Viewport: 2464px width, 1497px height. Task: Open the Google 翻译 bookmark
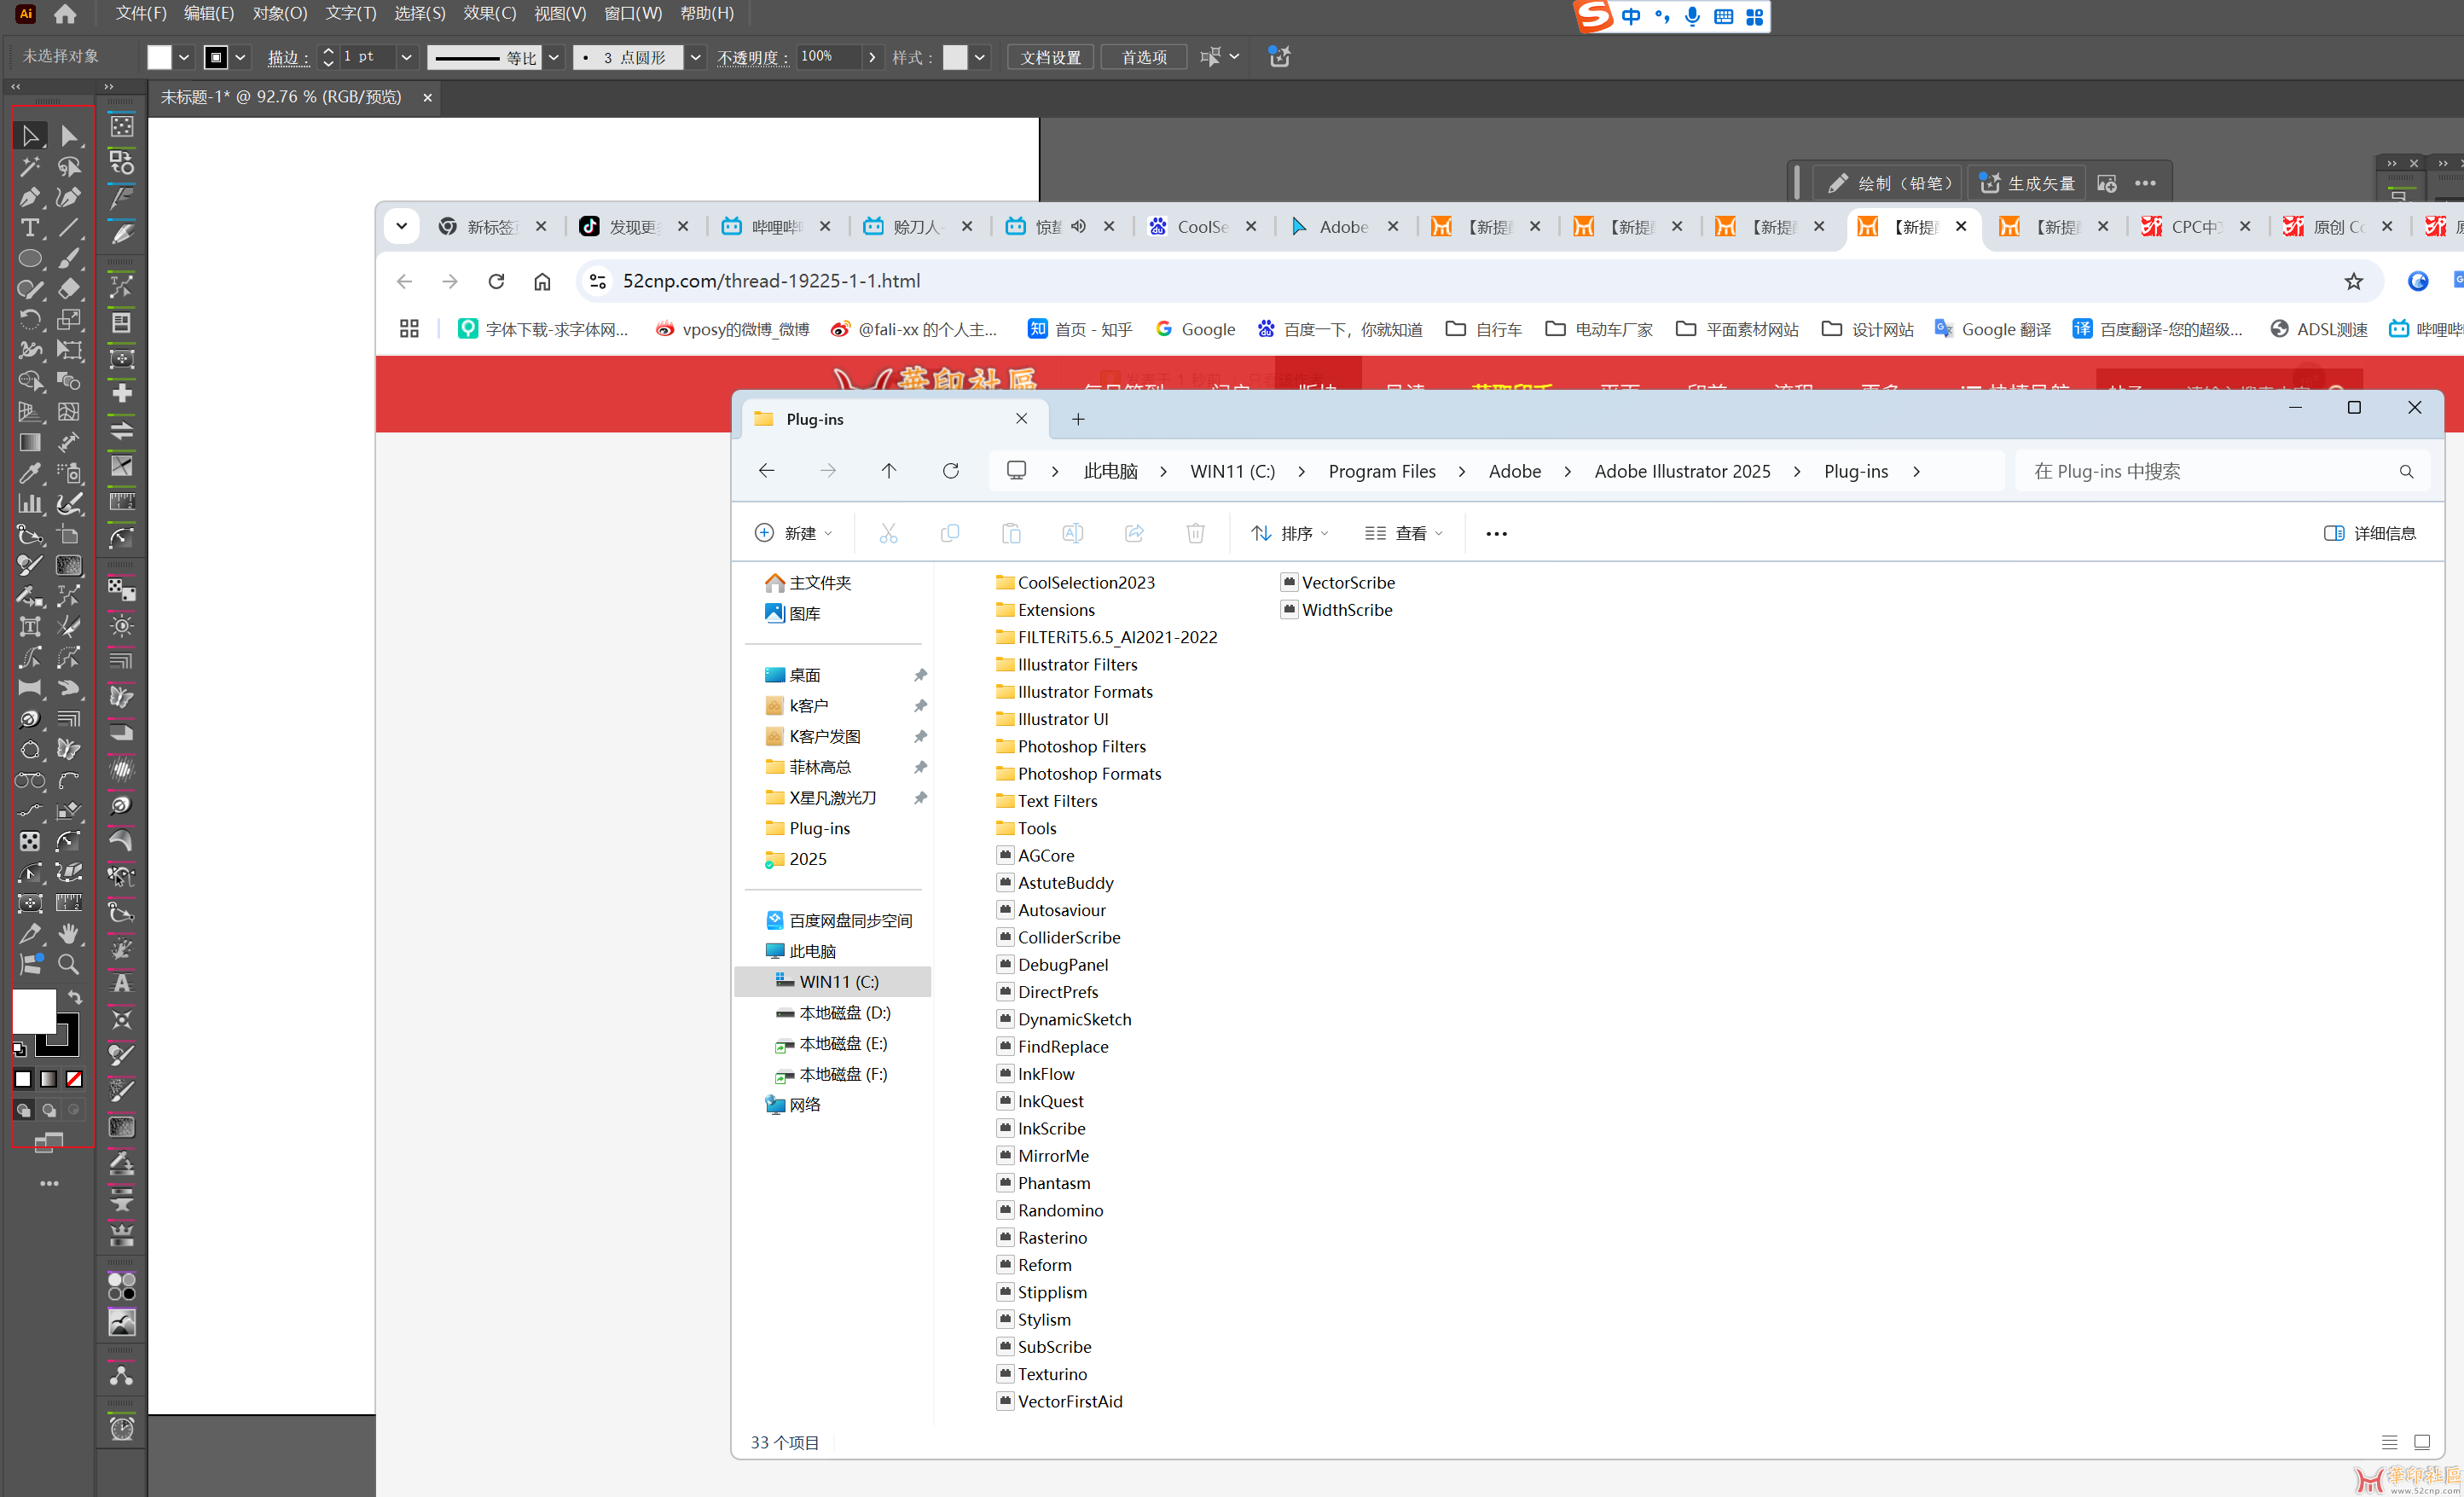point(1993,329)
